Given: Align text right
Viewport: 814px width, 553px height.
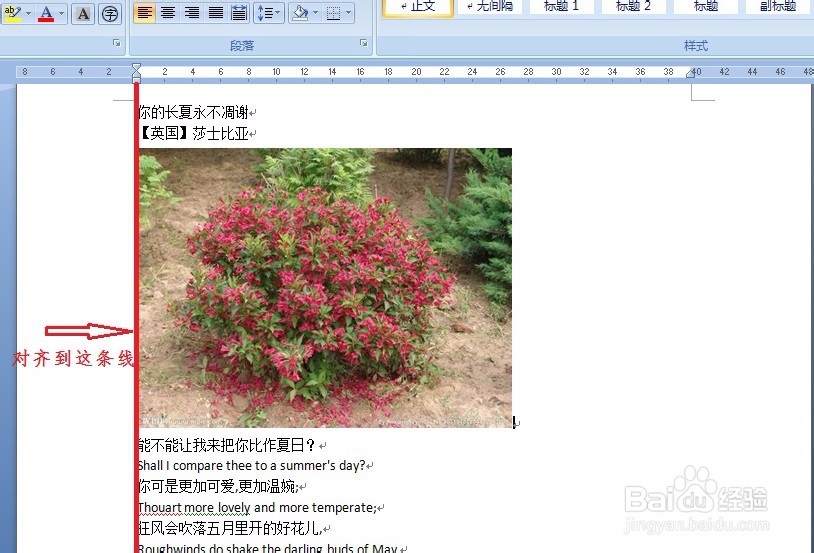Looking at the screenshot, I should (192, 12).
